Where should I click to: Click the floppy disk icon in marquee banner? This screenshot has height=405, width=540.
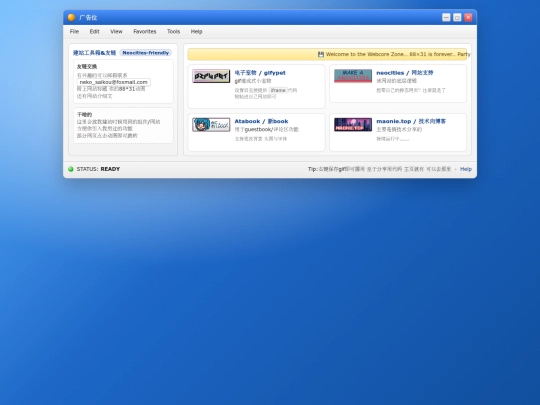pos(321,54)
